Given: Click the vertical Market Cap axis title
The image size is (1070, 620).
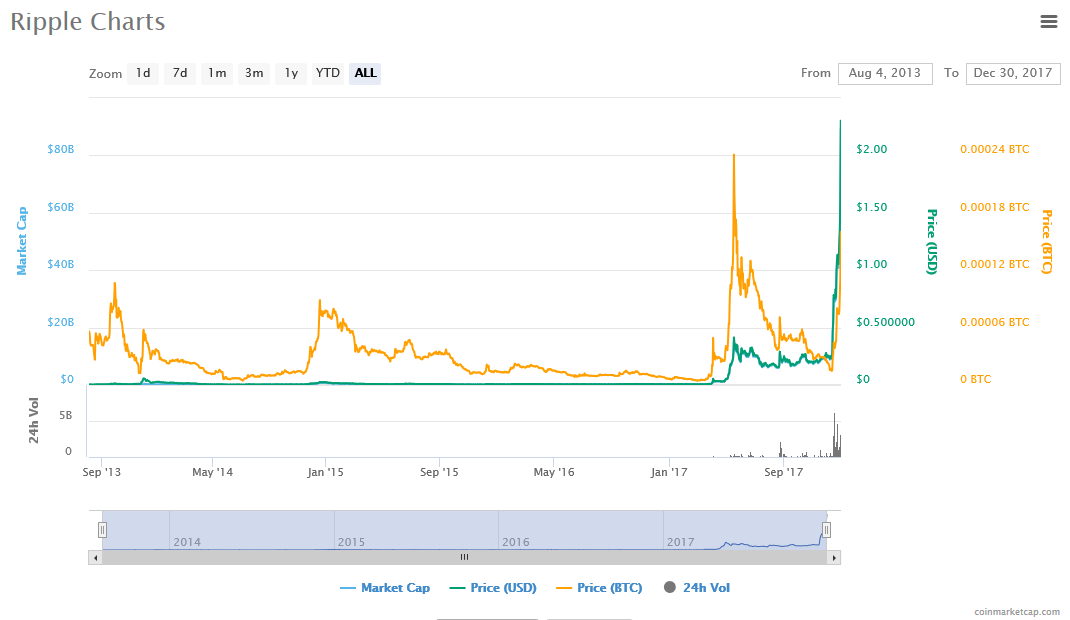Looking at the screenshot, I should click(23, 241).
